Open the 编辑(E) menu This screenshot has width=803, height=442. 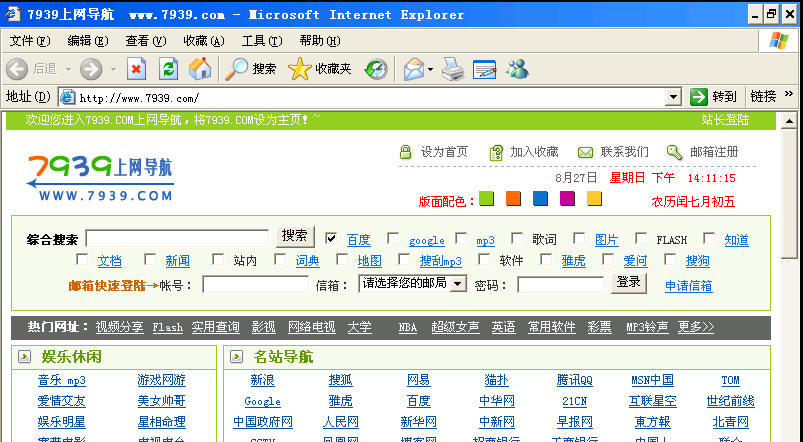pyautogui.click(x=88, y=41)
